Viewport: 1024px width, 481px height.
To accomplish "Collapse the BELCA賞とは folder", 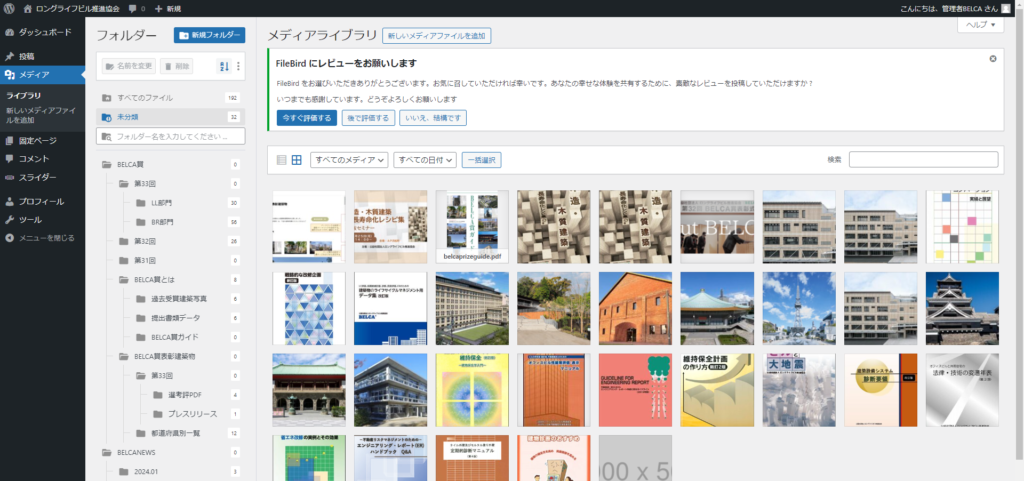I will tap(123, 280).
